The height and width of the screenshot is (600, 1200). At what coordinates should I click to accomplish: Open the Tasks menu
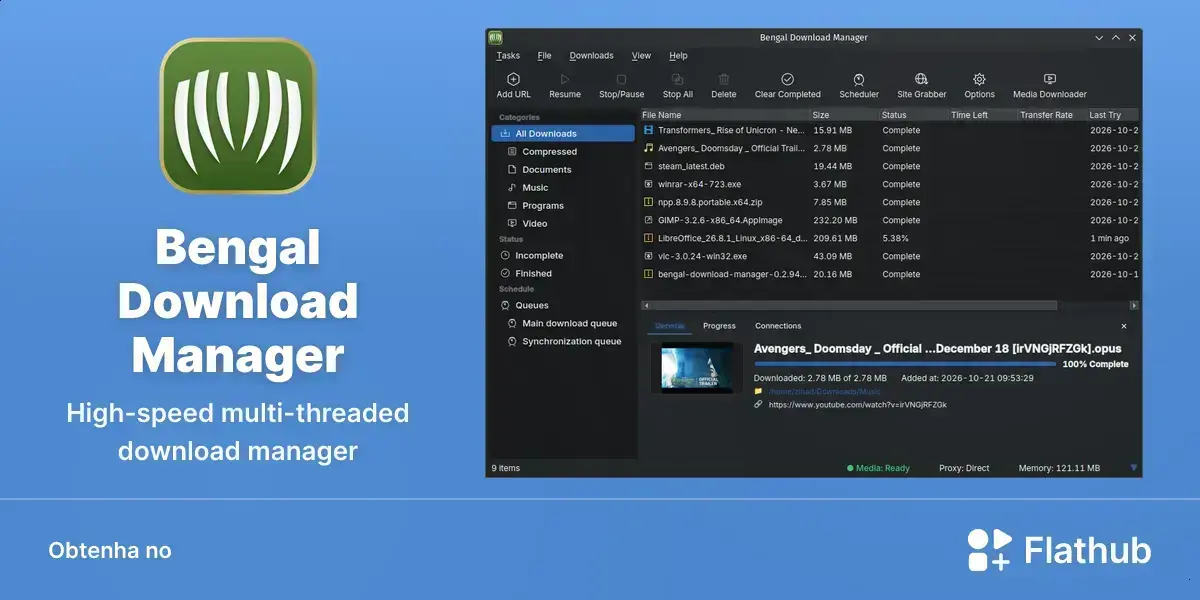pyautogui.click(x=508, y=55)
